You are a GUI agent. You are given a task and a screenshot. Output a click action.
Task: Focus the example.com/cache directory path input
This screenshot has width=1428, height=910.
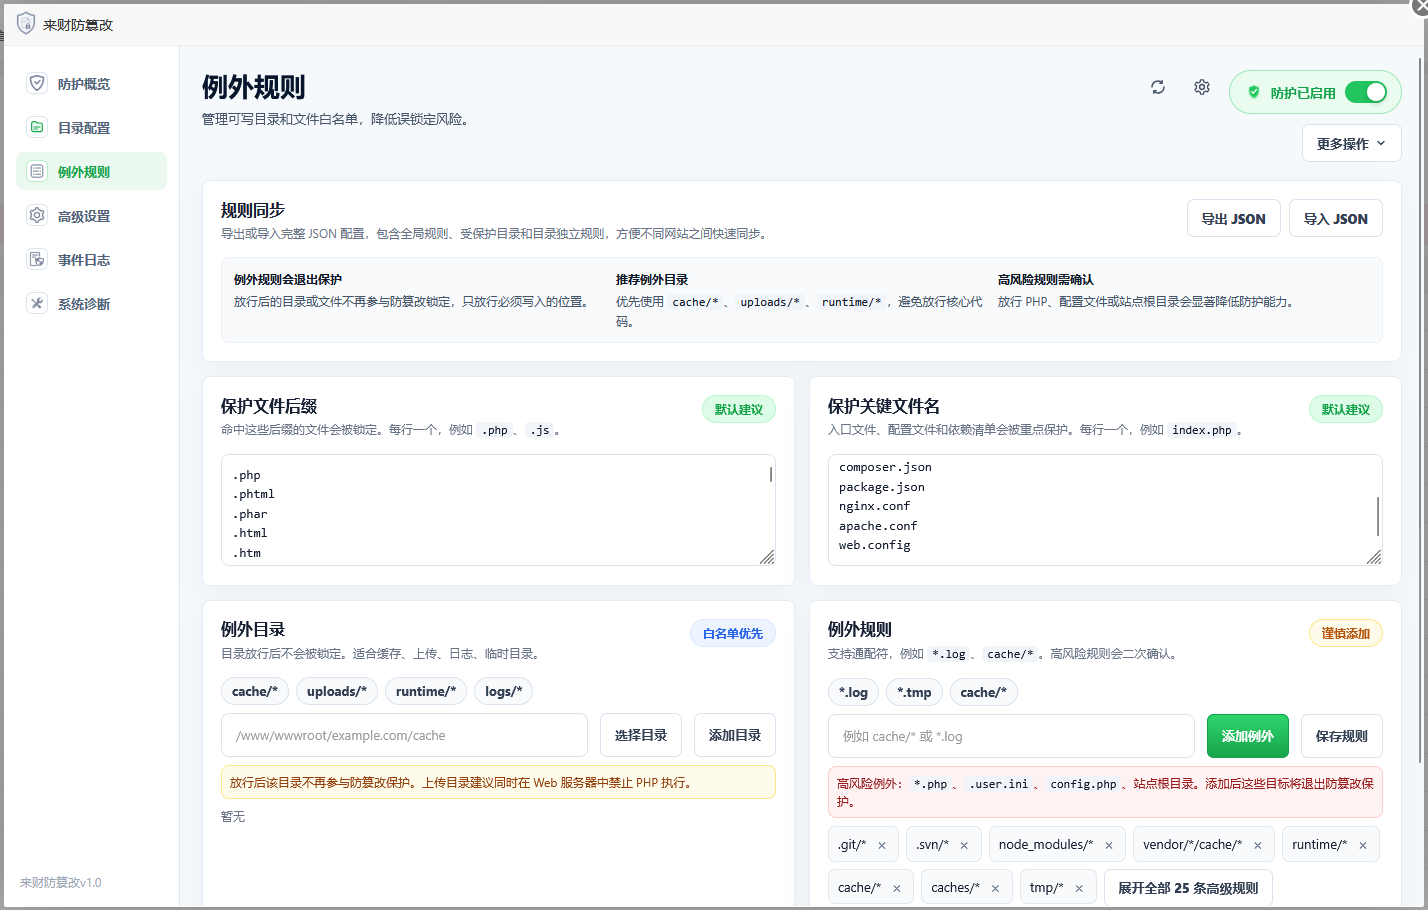(x=404, y=735)
